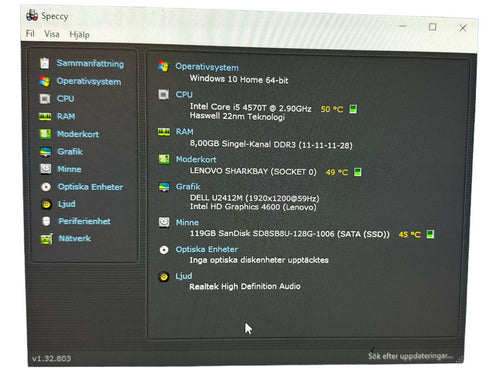Click 'DELL U2412M (1920x1200@59Hz)' text

click(x=254, y=198)
